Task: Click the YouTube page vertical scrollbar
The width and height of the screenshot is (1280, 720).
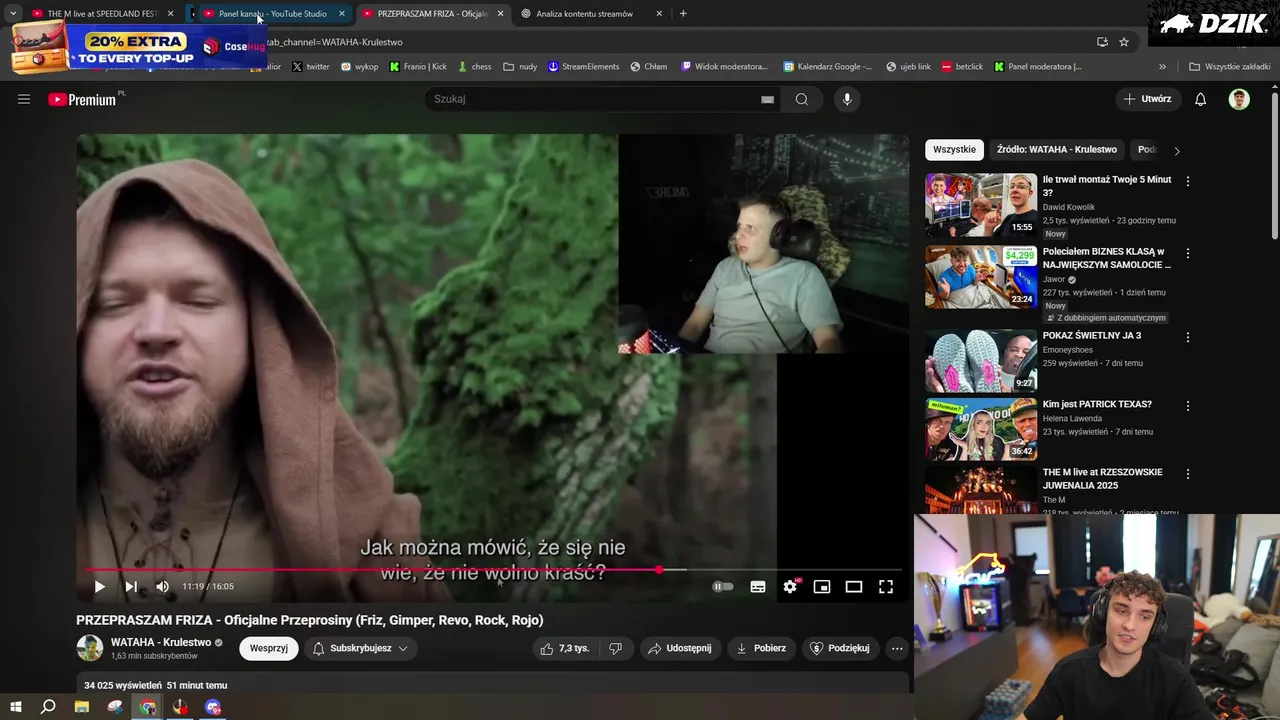Action: point(1274,165)
